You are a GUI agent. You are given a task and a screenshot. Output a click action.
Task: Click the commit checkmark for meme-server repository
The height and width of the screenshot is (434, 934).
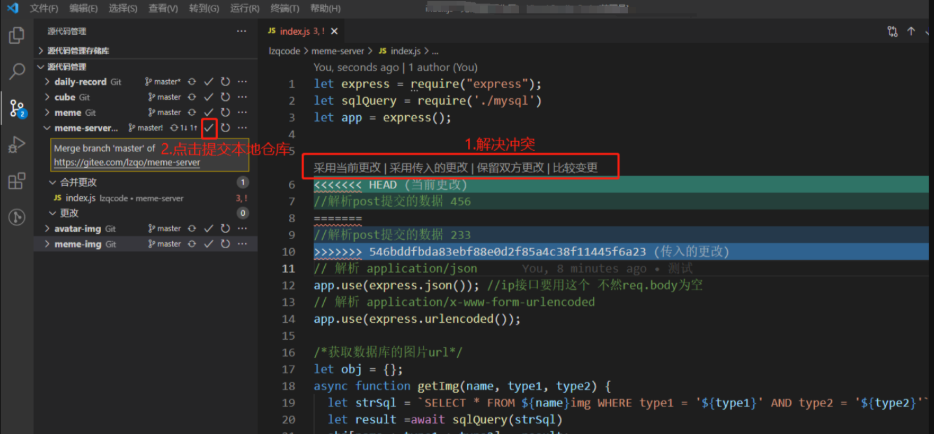click(x=209, y=127)
